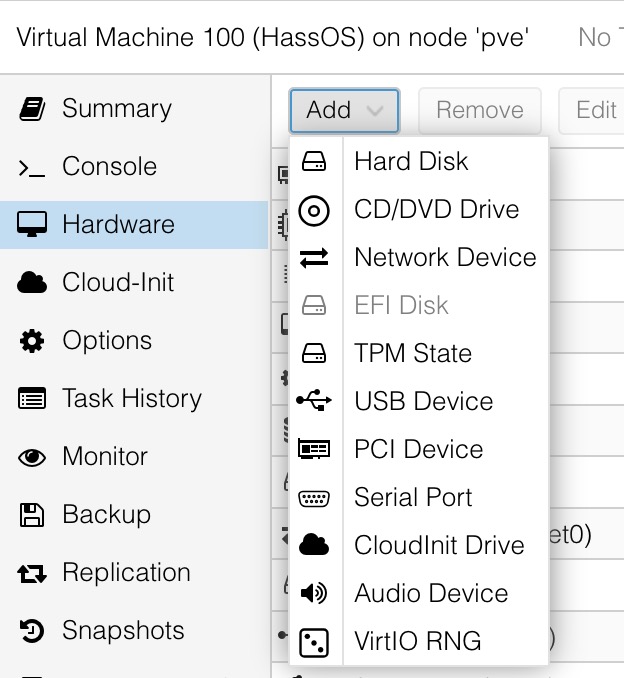Click the Task History list icon

point(32,398)
